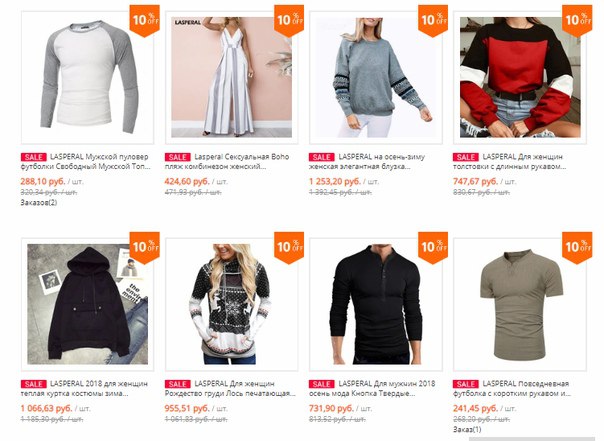View the khaki short sleeve t-shirt image
Image resolution: width=604 pixels, height=441 pixels.
point(520,304)
